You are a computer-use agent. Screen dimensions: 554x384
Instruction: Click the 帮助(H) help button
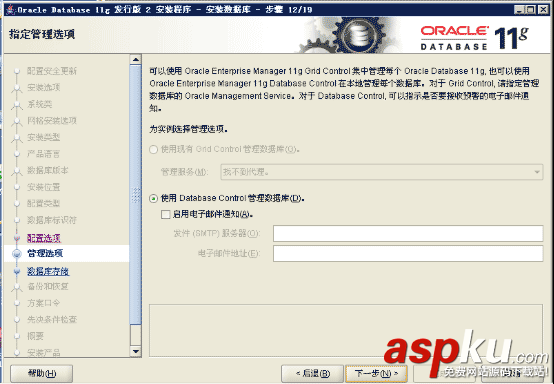point(42,373)
